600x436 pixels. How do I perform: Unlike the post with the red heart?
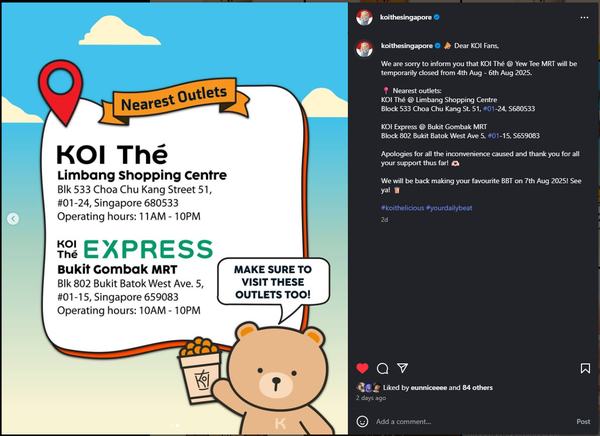(362, 368)
